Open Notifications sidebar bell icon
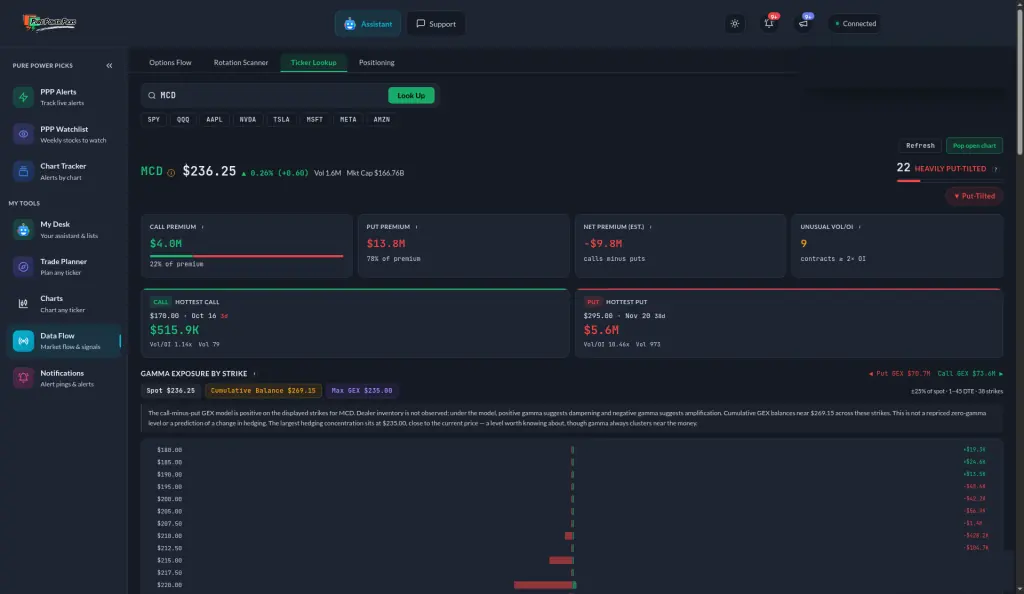 (24, 379)
